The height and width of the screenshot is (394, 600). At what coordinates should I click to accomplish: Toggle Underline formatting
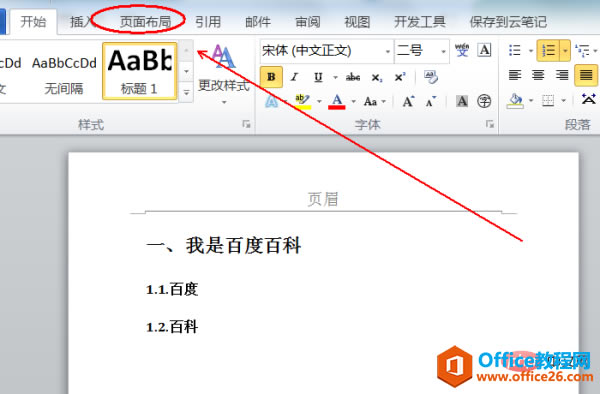coord(318,77)
